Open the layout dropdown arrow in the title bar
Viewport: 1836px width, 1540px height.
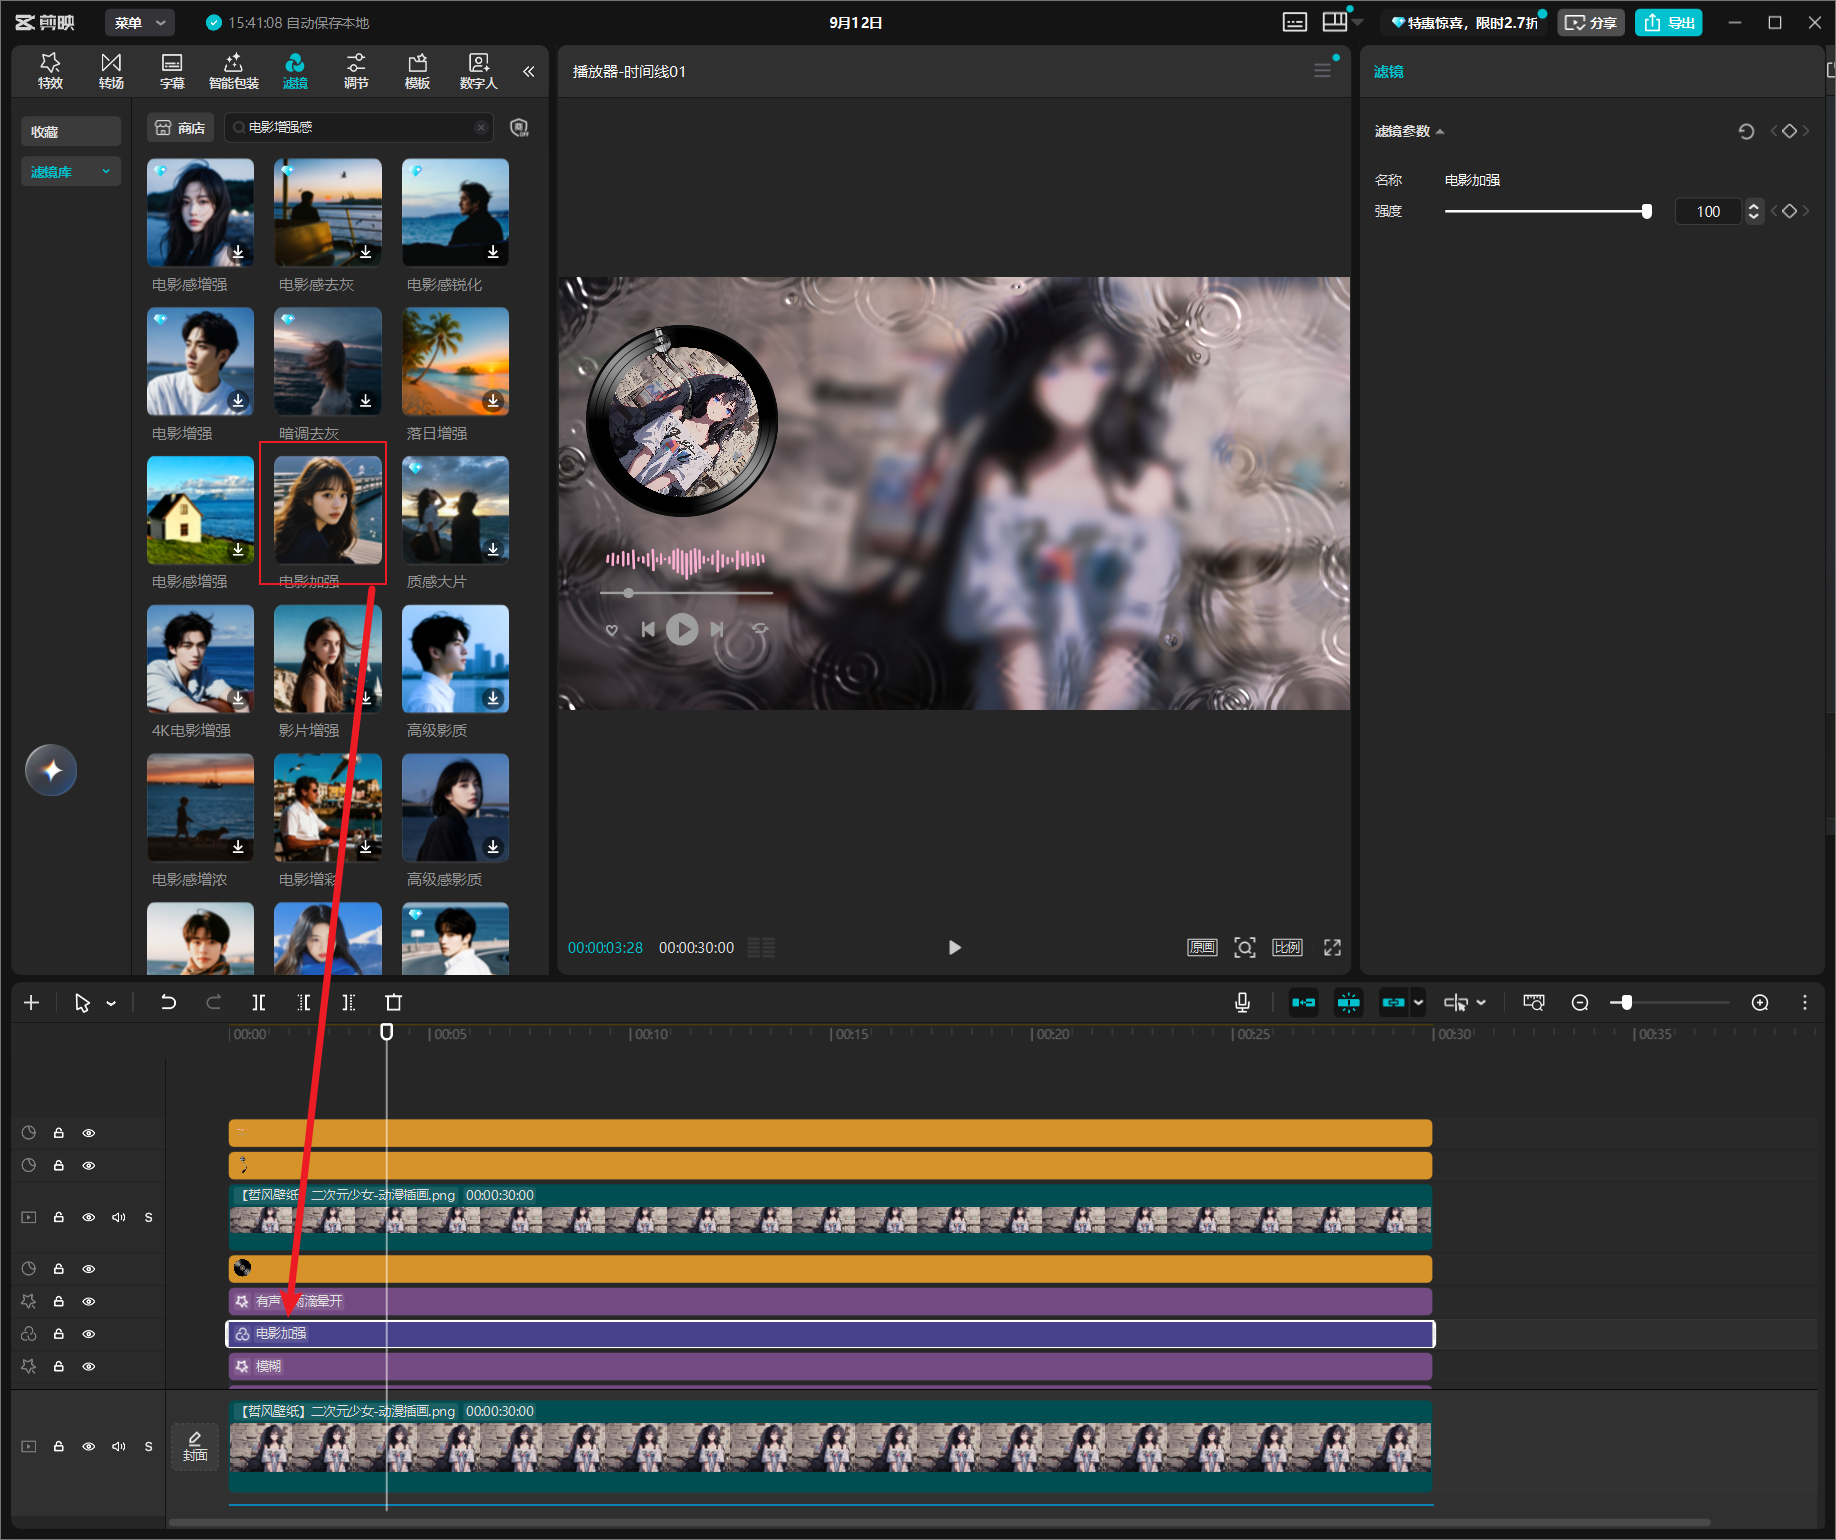point(1357,22)
